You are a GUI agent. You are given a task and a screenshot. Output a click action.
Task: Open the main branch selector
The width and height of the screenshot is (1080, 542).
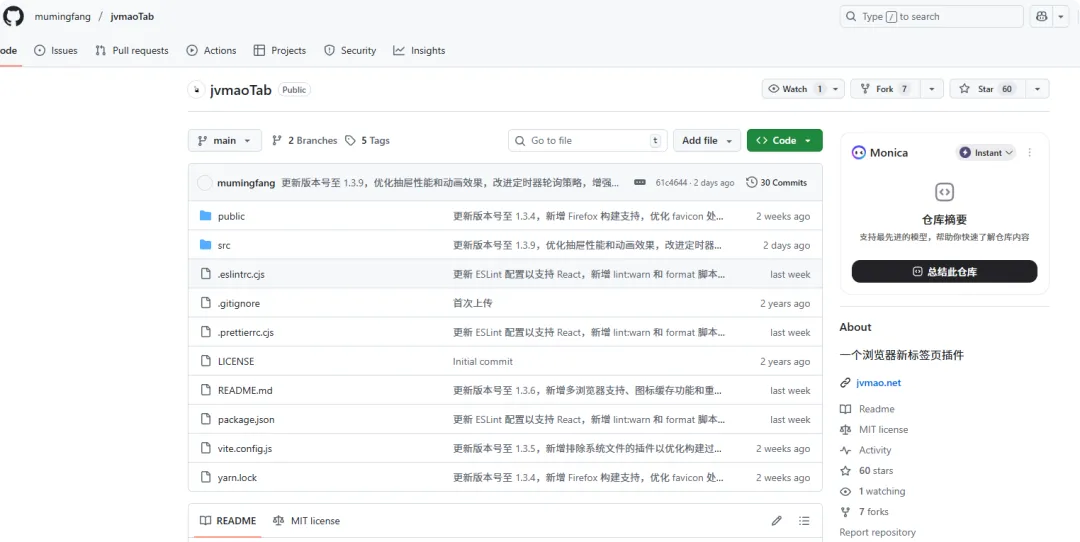coord(225,140)
